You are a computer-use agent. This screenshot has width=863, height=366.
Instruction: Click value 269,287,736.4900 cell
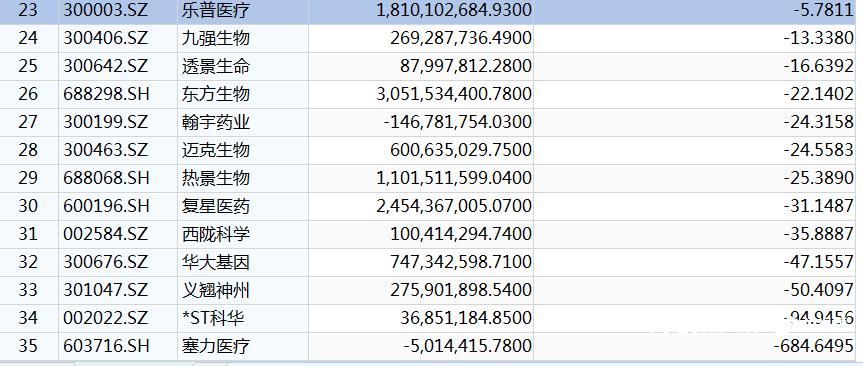point(421,39)
